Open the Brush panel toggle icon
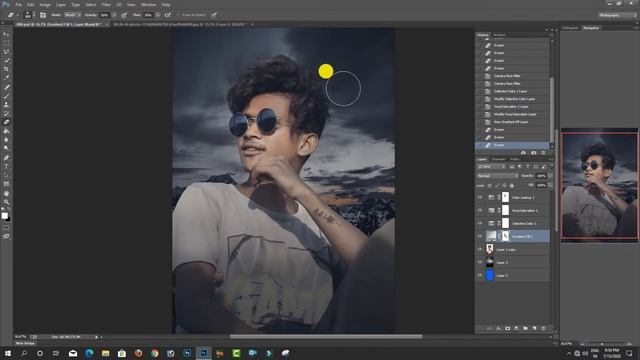The height and width of the screenshot is (360, 640). (43, 15)
